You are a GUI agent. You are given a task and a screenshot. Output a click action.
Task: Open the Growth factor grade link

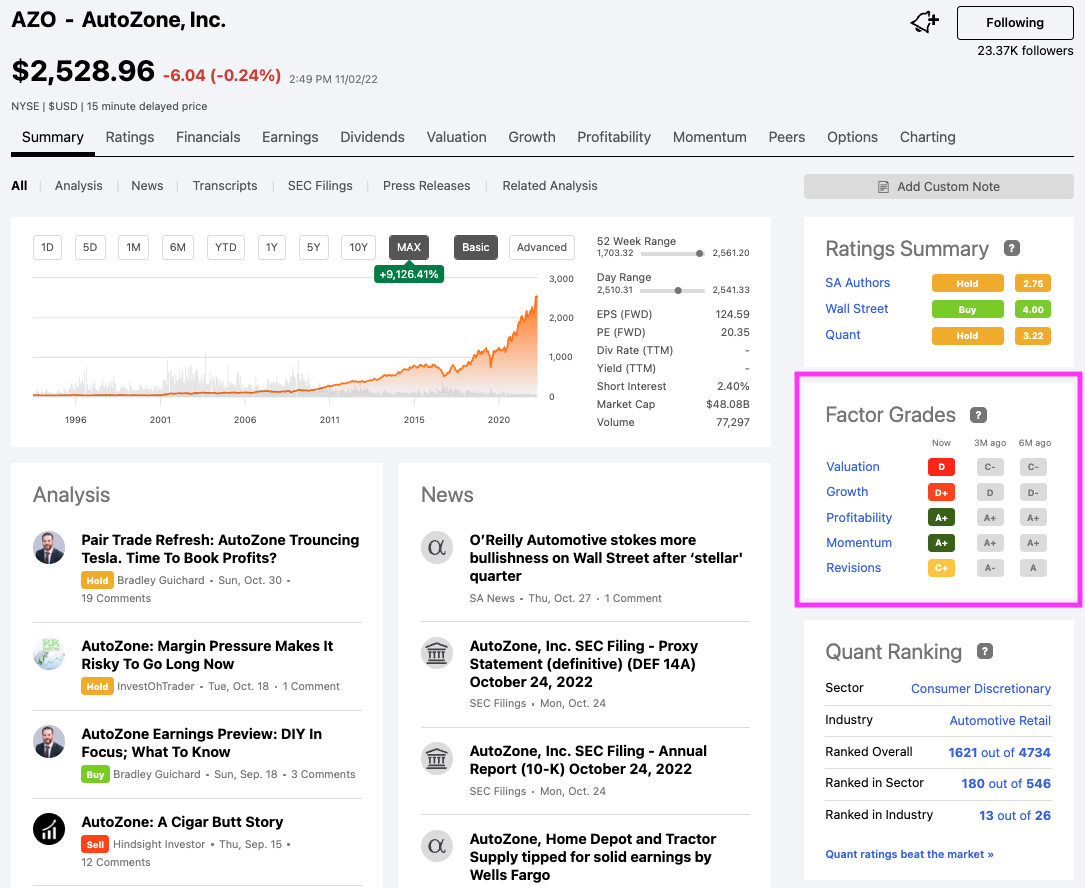point(847,491)
